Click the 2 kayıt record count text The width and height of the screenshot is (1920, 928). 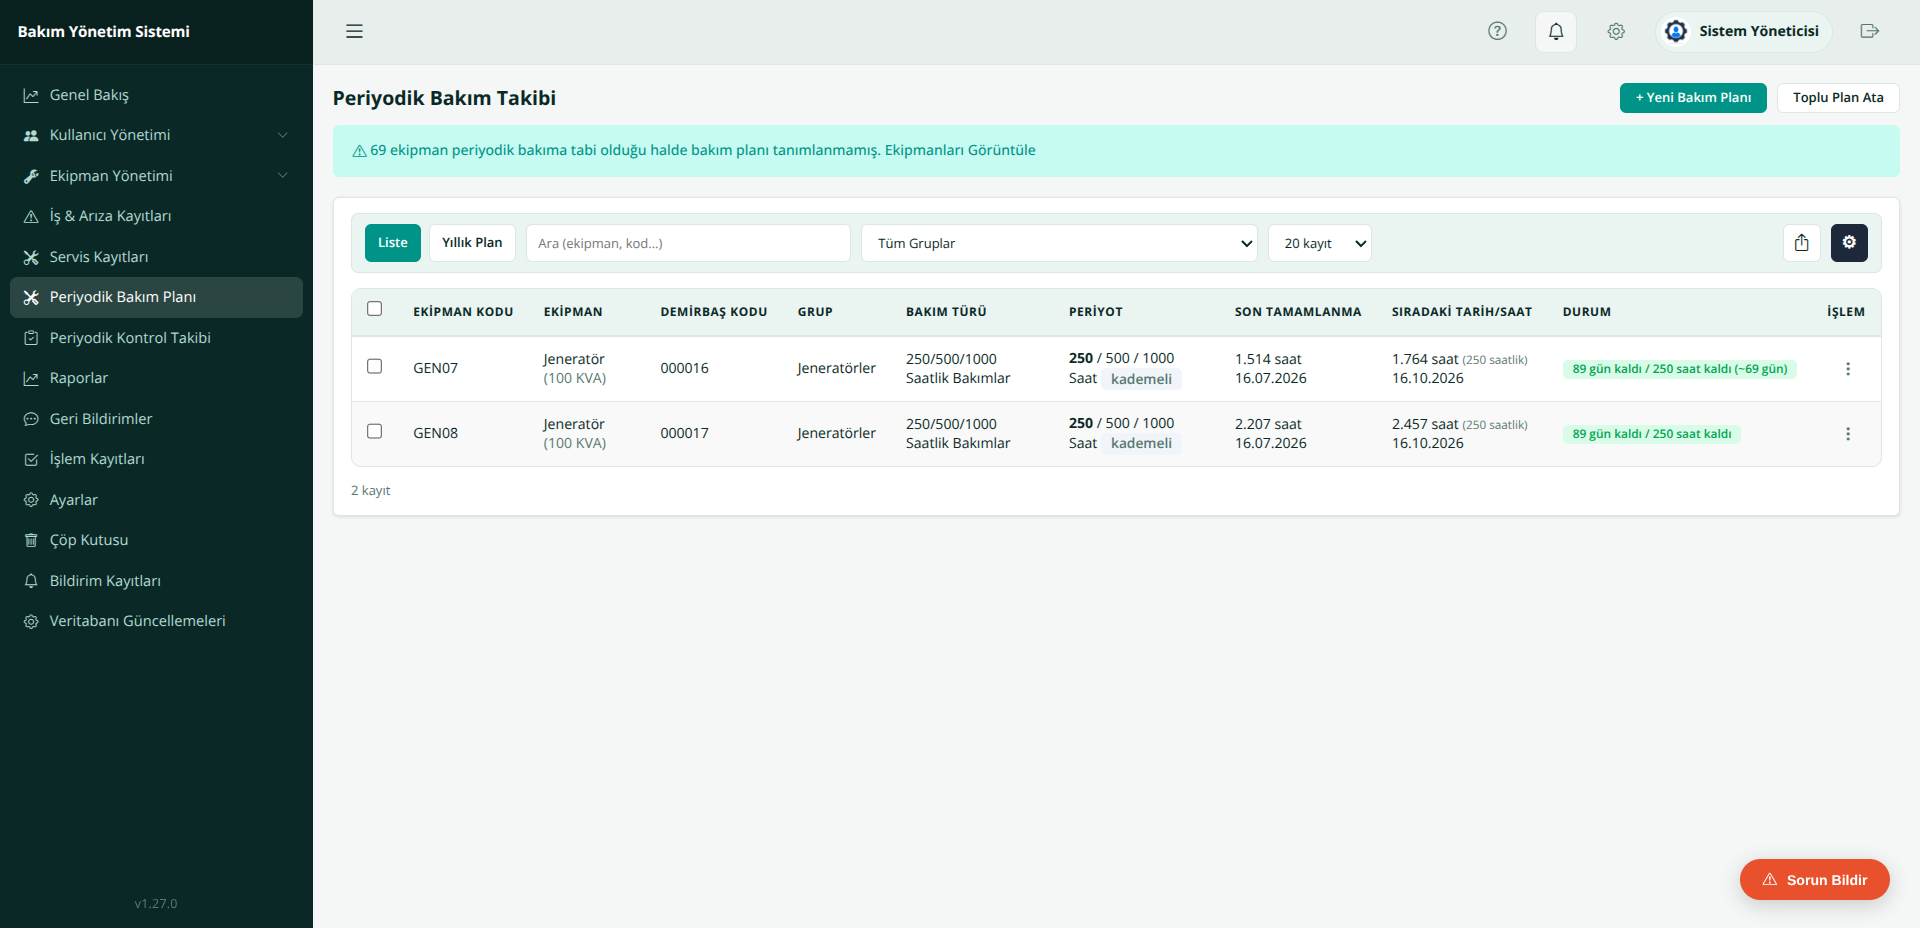click(370, 491)
